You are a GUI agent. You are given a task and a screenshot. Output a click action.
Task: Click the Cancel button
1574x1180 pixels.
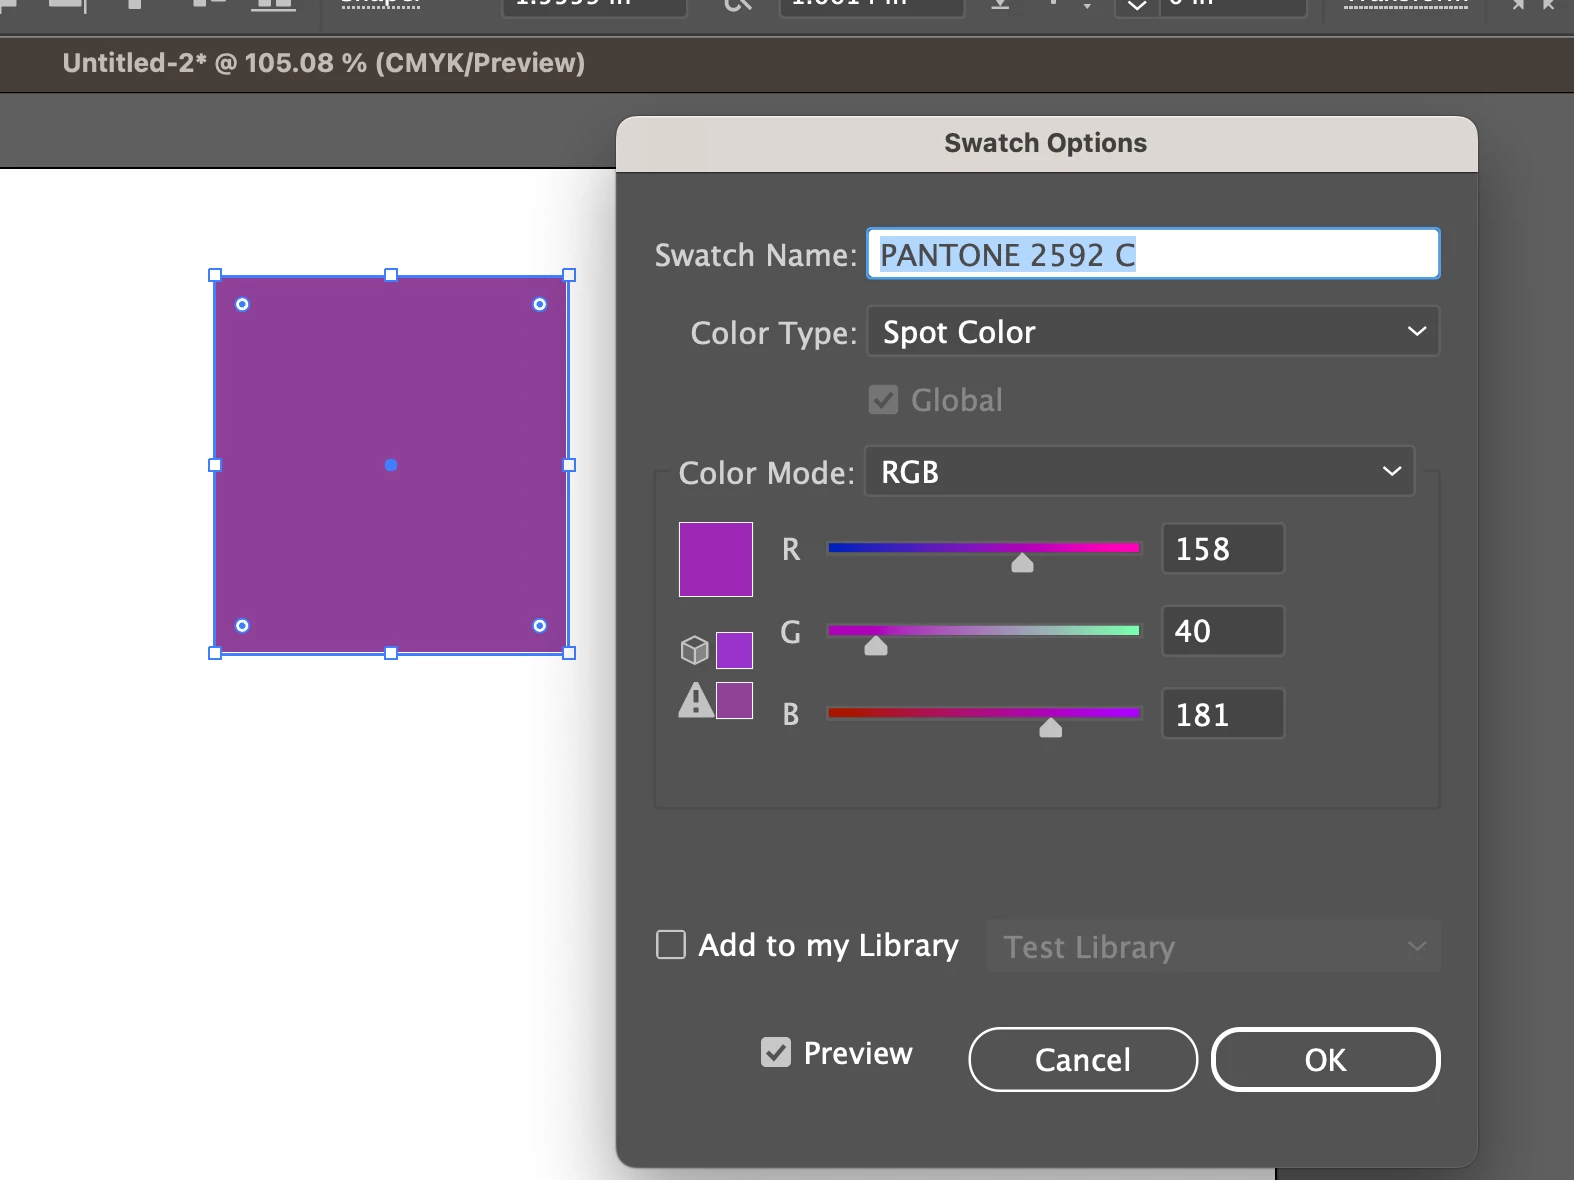point(1083,1059)
